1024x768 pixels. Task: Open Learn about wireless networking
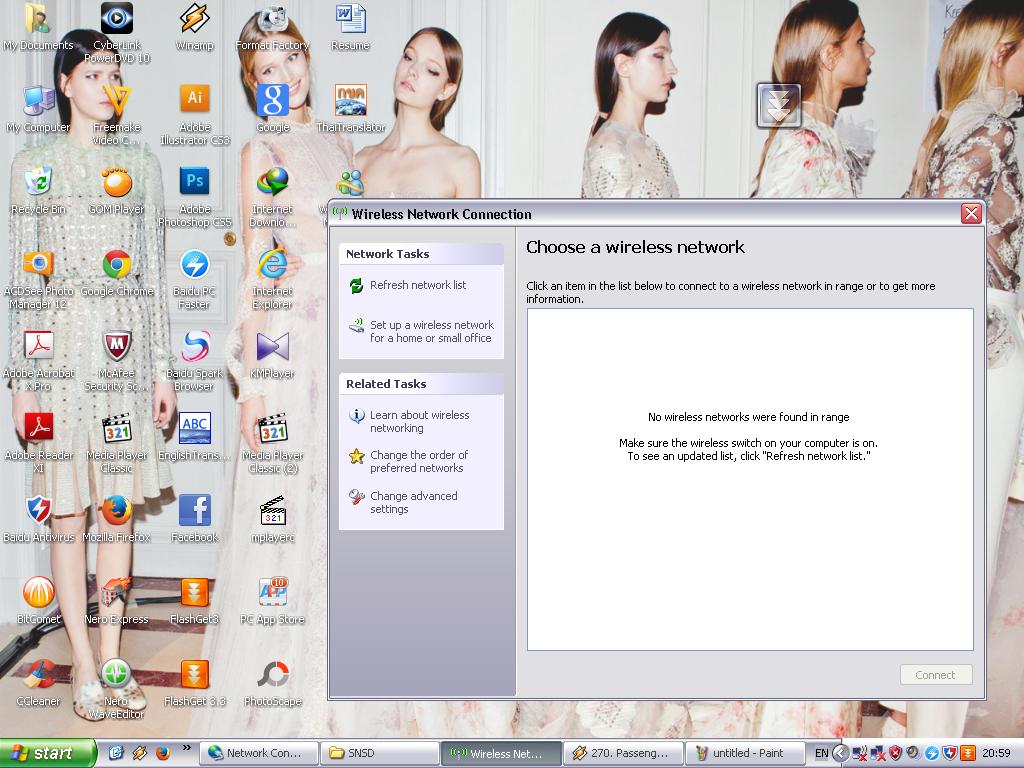pos(419,421)
